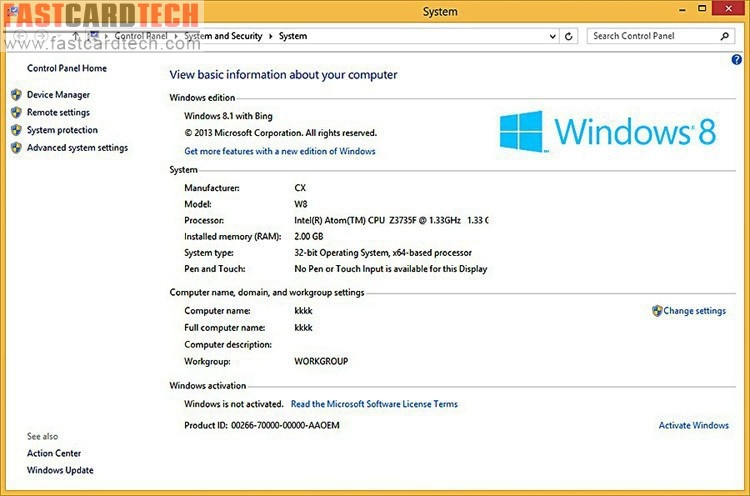Click '32-bit Operating System' system type value
The width and height of the screenshot is (750, 496).
[383, 253]
